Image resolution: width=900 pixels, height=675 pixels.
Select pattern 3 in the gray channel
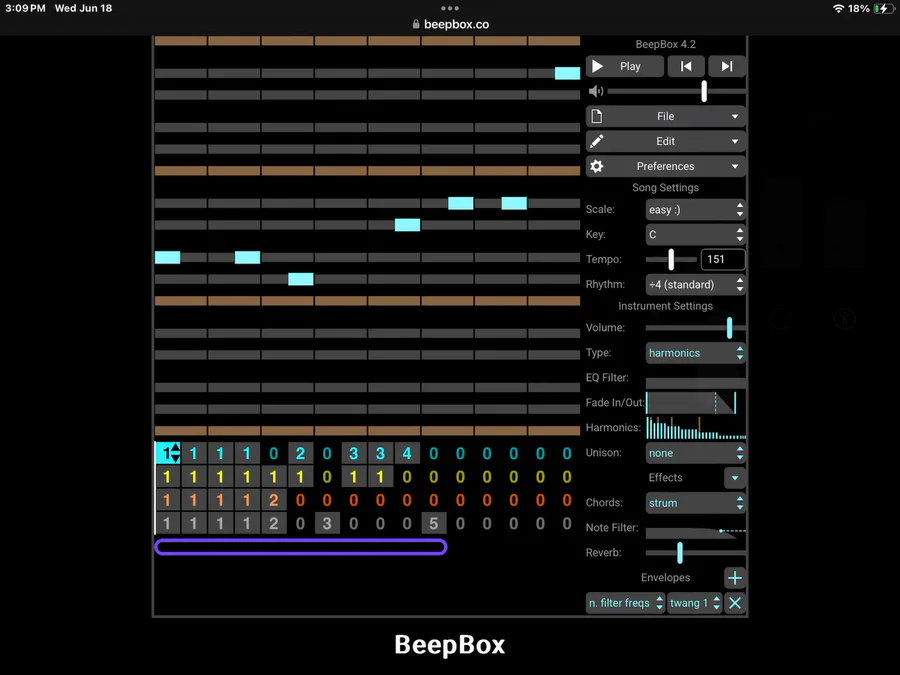[327, 523]
